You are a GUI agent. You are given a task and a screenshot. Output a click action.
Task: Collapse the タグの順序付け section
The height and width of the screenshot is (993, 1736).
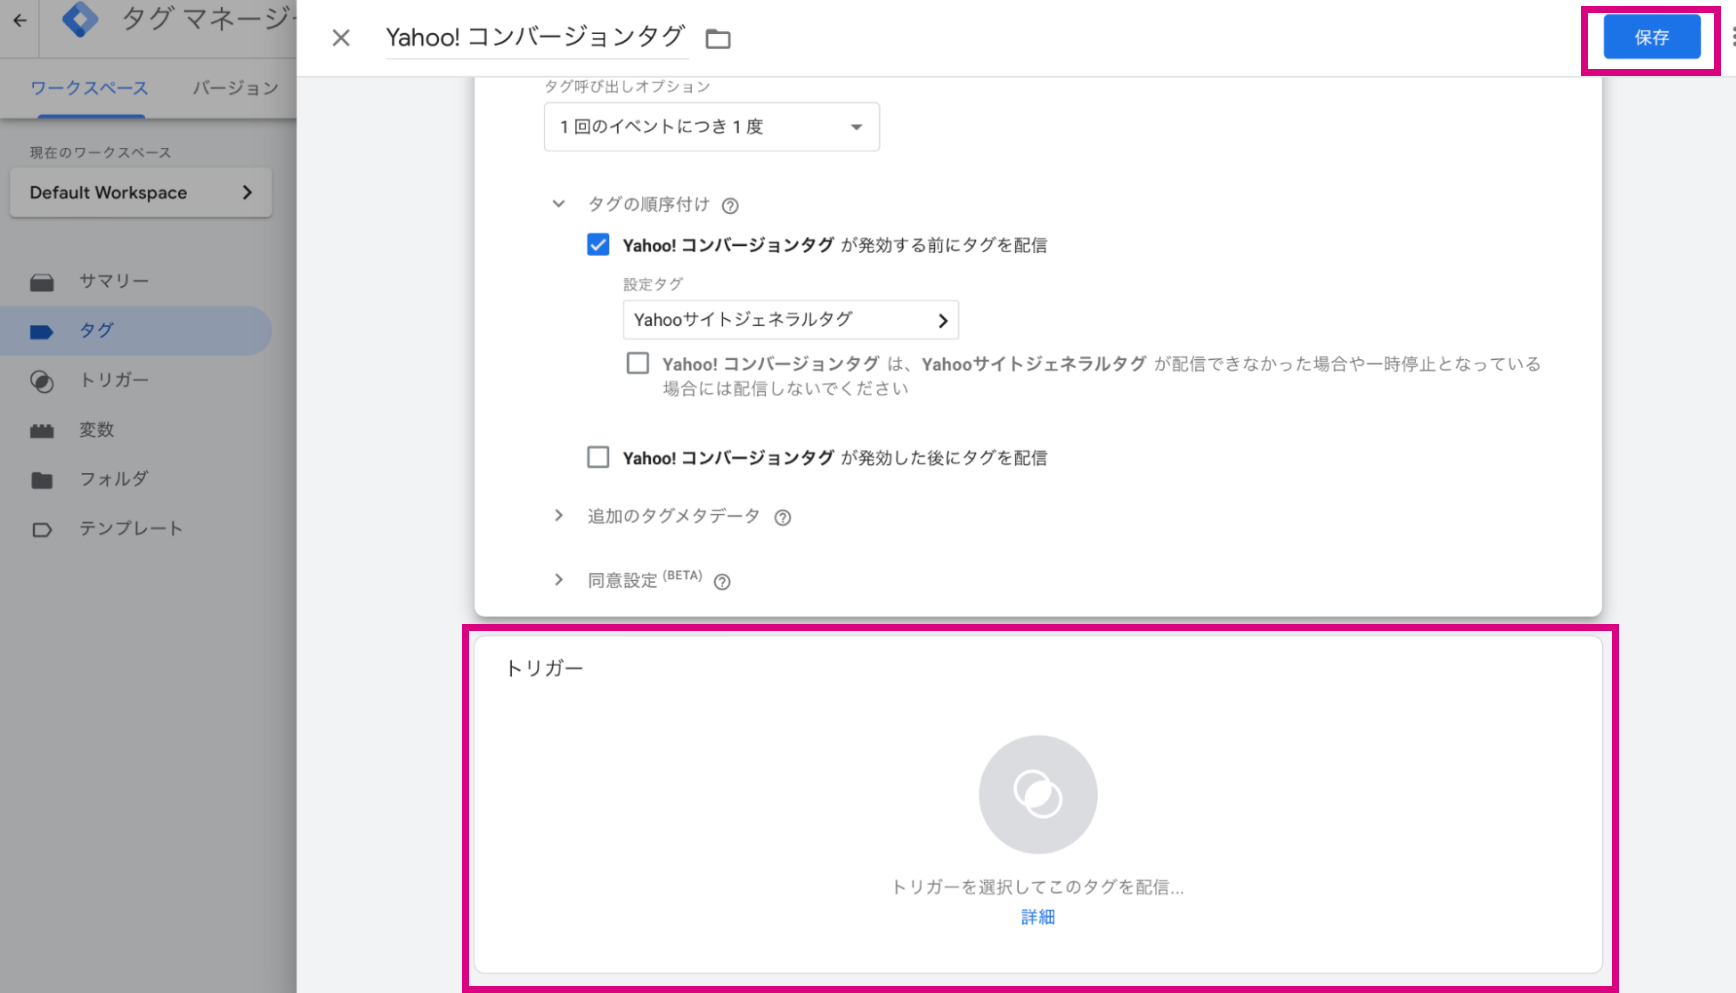[x=558, y=204]
